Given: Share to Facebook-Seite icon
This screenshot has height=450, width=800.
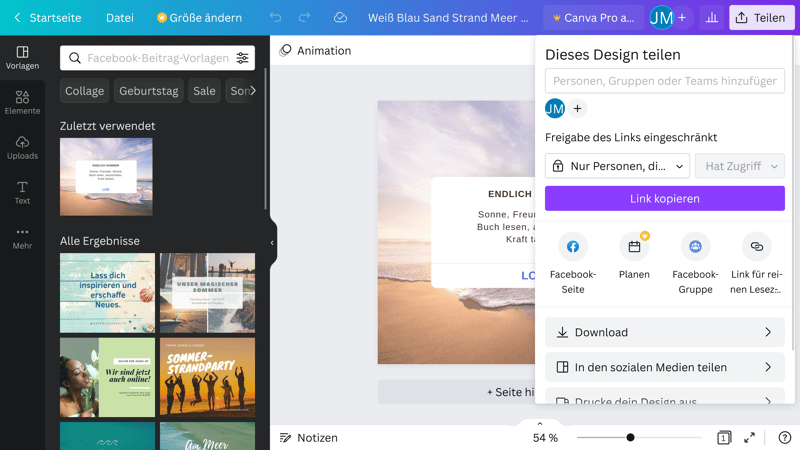Looking at the screenshot, I should point(573,246).
